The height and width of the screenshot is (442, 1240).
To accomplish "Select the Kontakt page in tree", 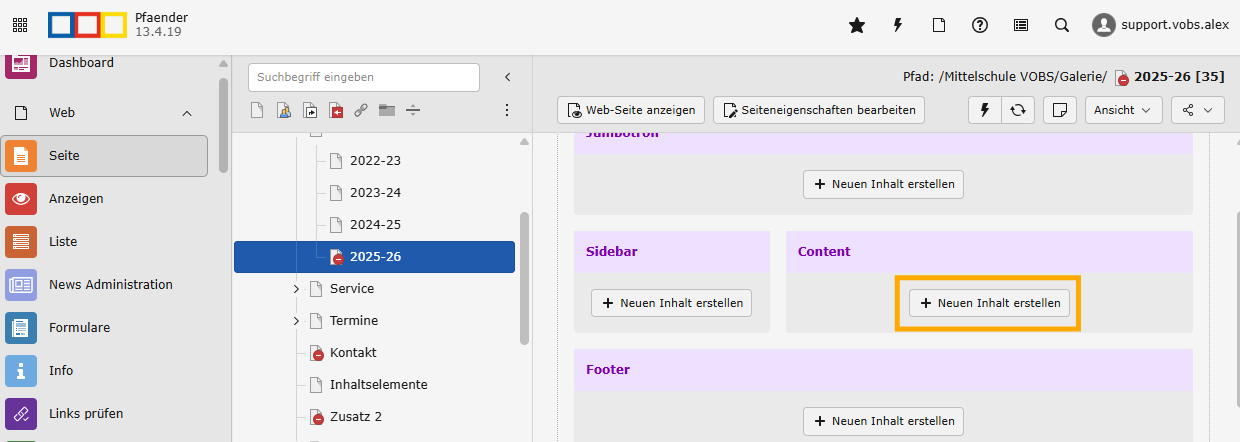I will click(x=353, y=353).
